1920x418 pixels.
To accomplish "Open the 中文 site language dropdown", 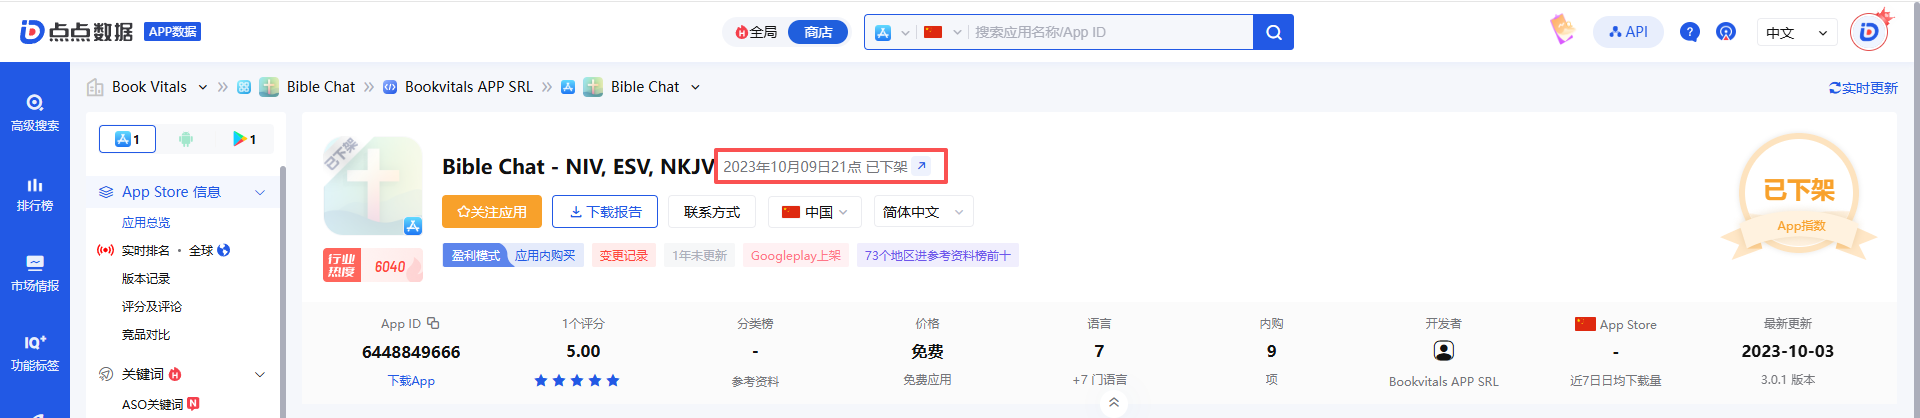I will 1796,33.
